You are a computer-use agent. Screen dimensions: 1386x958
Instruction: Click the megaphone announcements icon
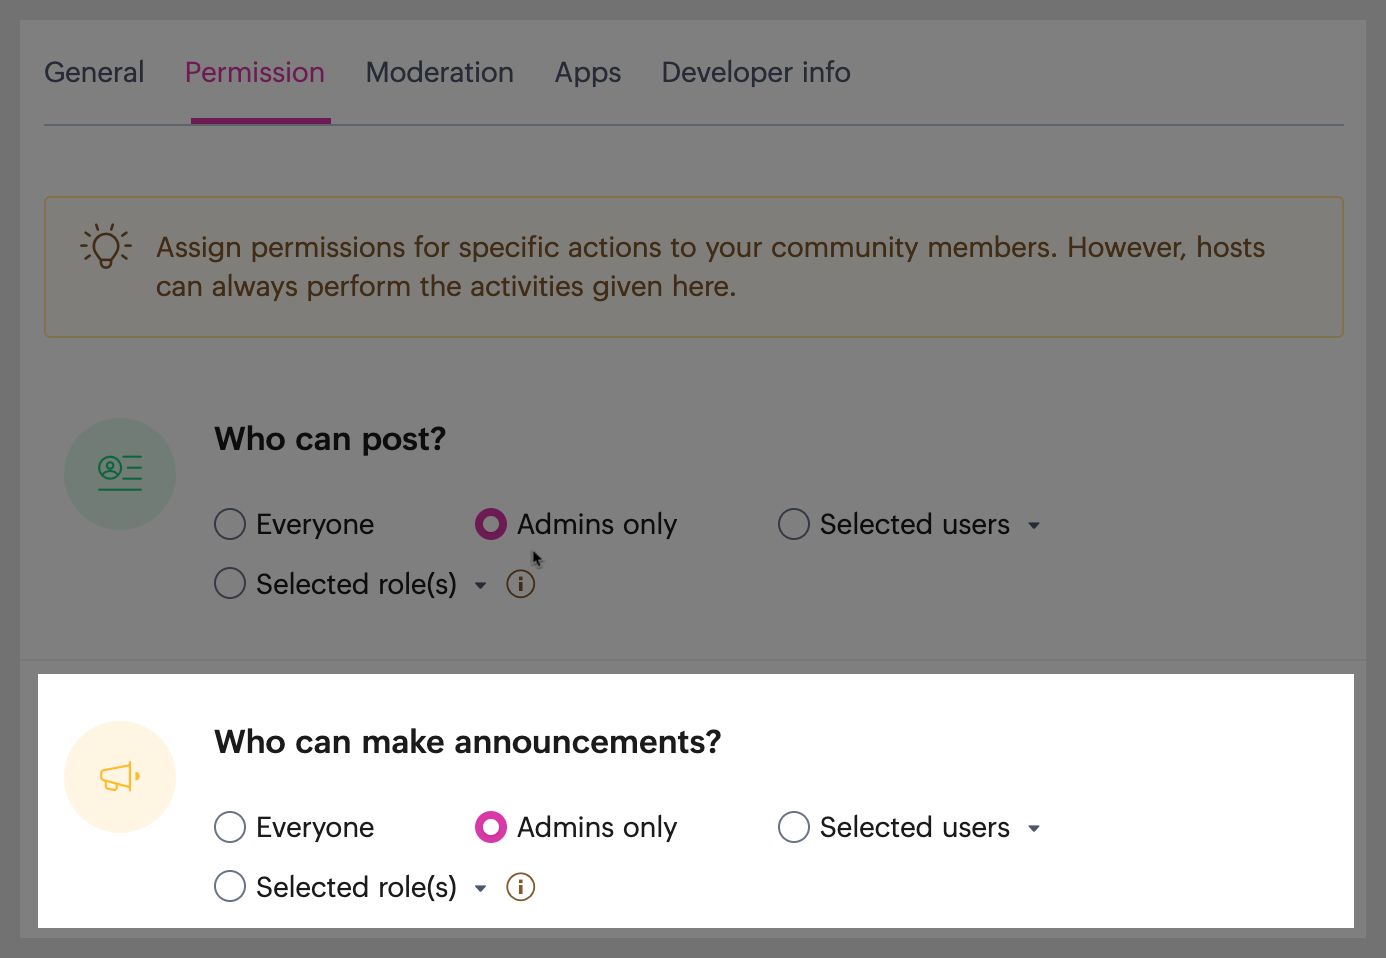[120, 777]
